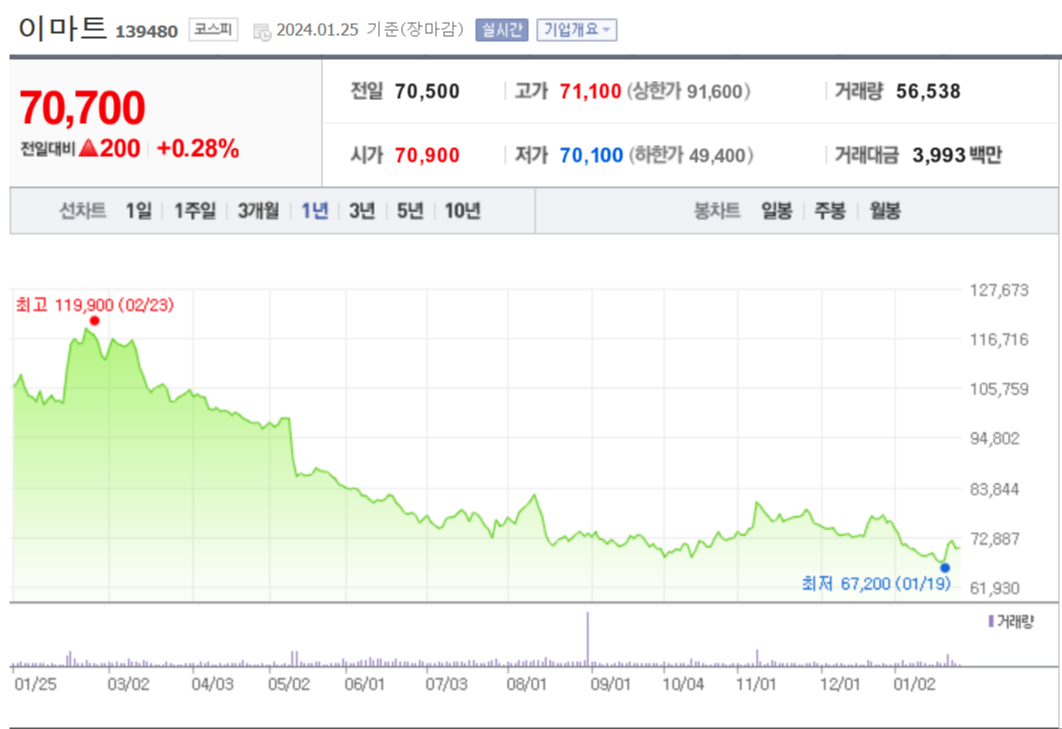The image size is (1062, 729).
Task: Click the low price value 70,100
Action: 591,156
